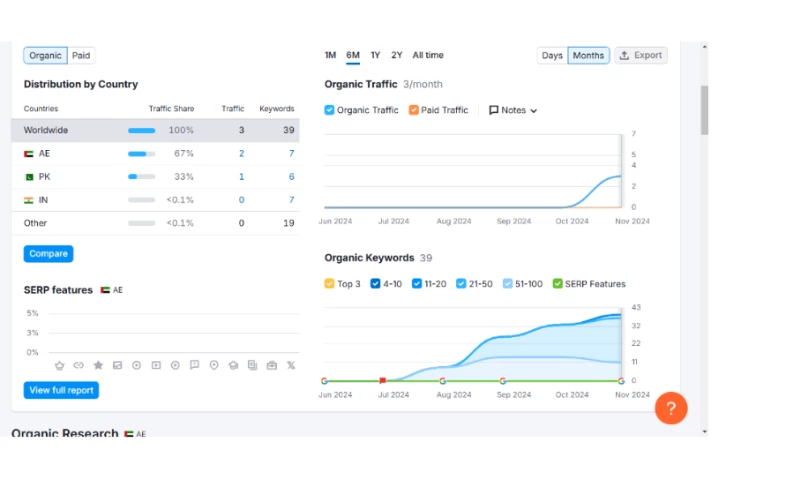The image size is (800, 480).
Task: Click the X (Twitter) SERP icon
Action: [291, 366]
